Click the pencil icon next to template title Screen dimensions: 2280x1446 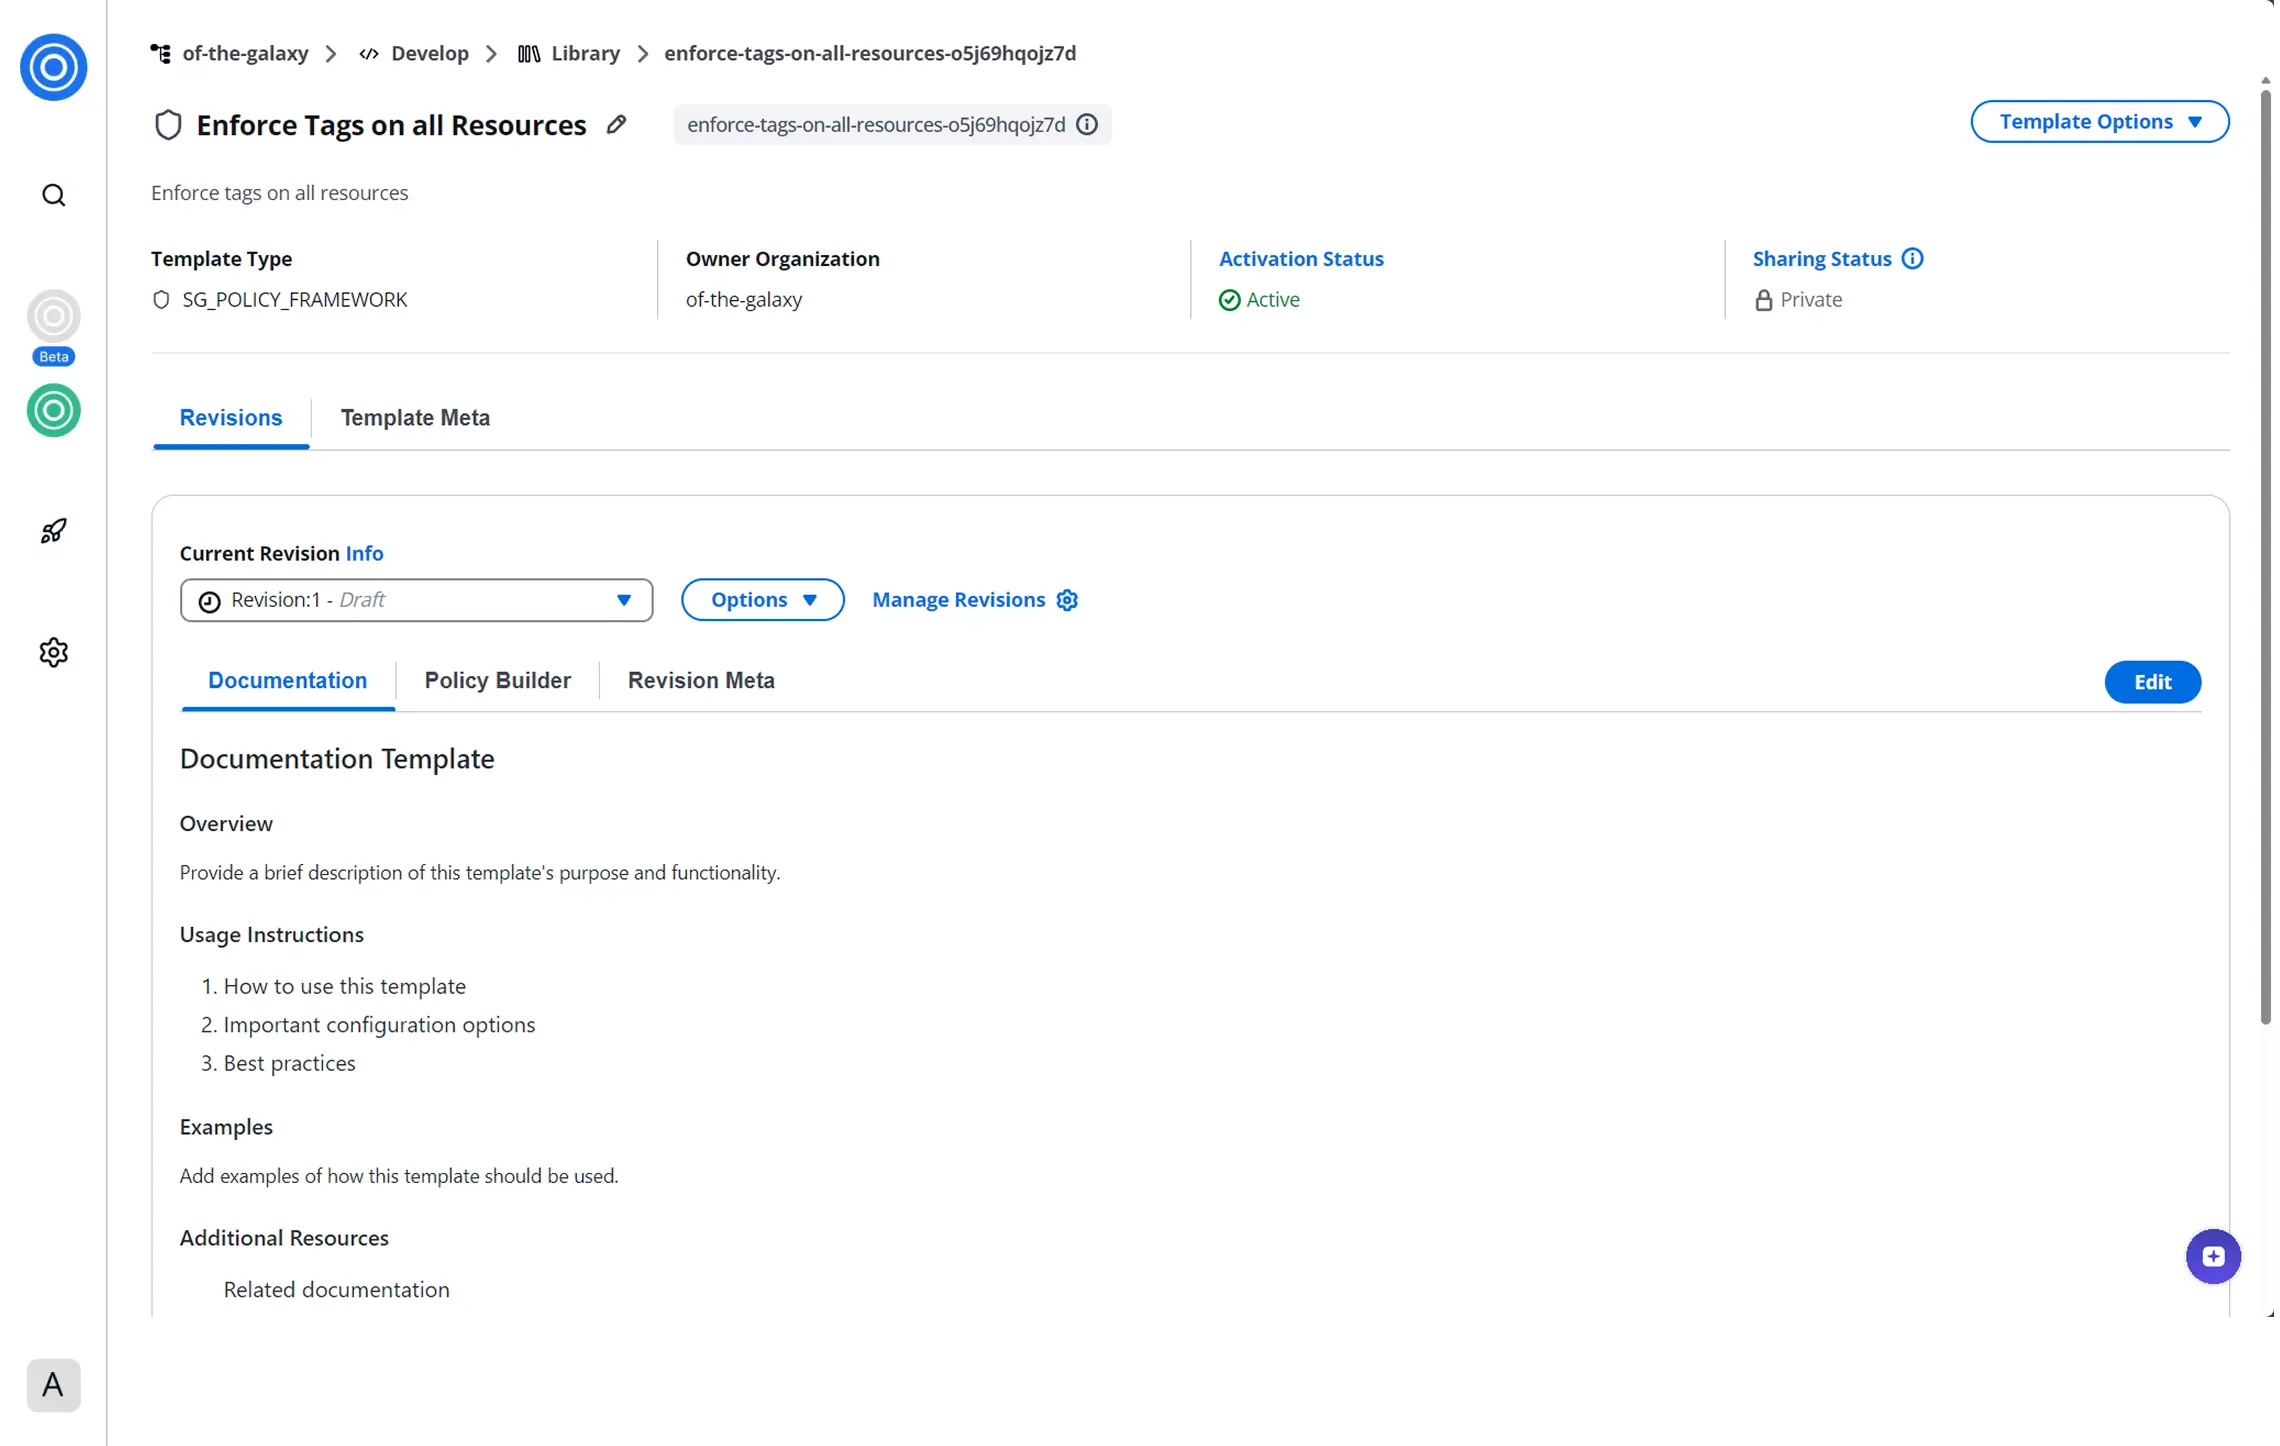pyautogui.click(x=617, y=125)
